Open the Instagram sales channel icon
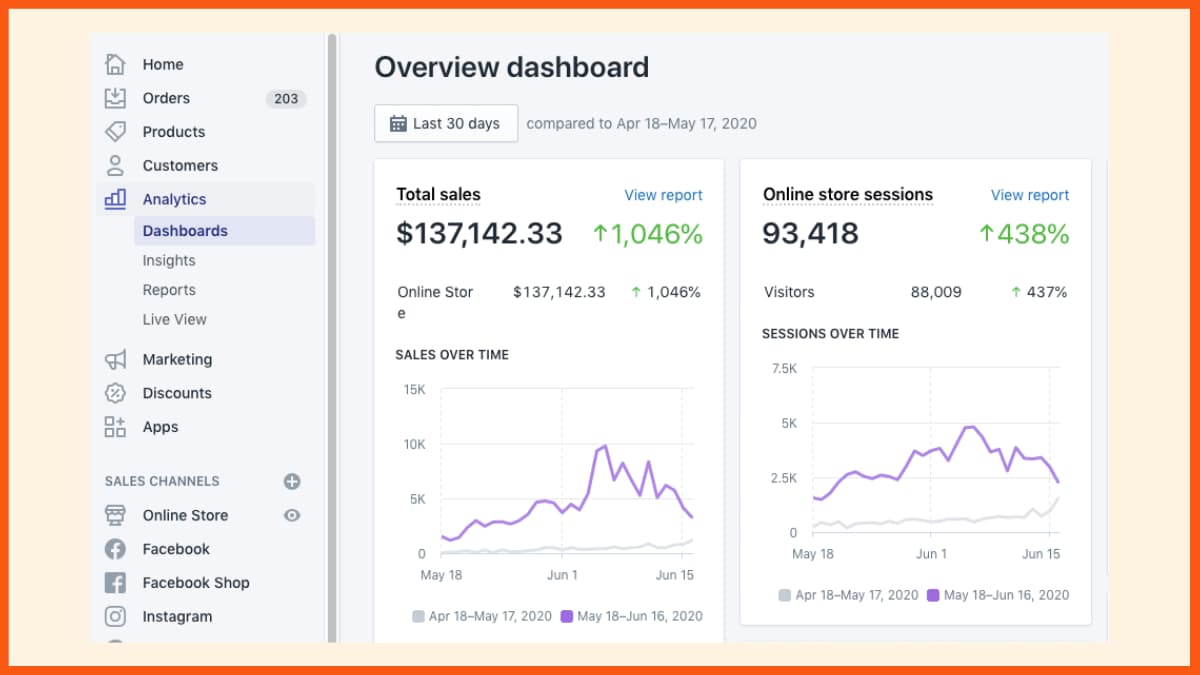 [x=115, y=617]
